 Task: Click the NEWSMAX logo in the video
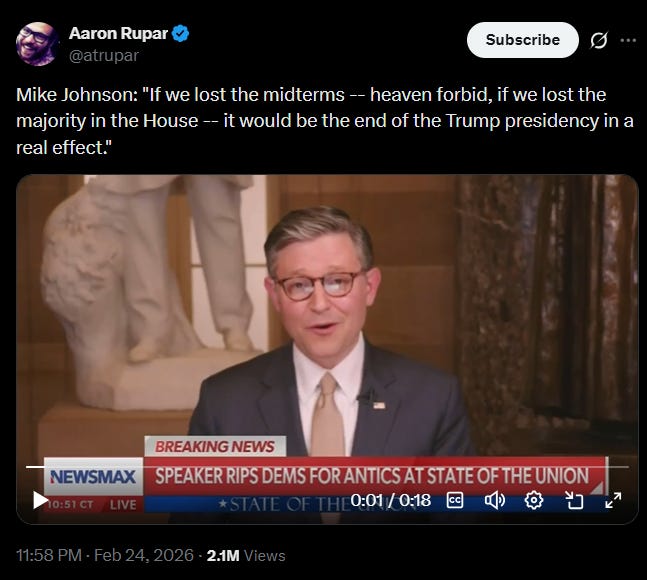pyautogui.click(x=93, y=476)
